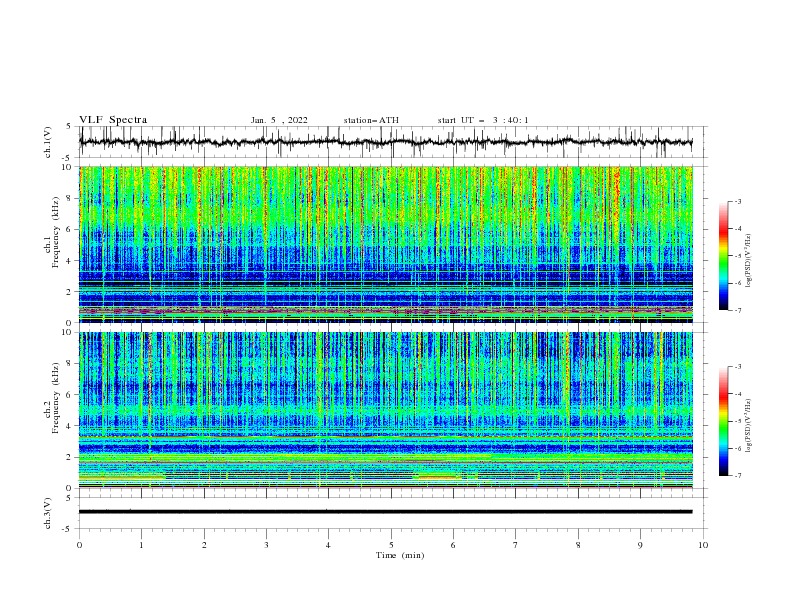
Task: Click the ch.1 spectrogram color bar
Action: [723, 256]
